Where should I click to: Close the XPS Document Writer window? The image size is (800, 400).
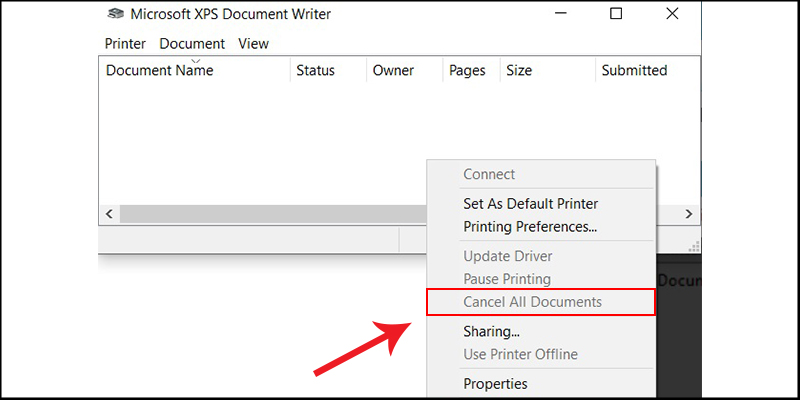[x=672, y=14]
